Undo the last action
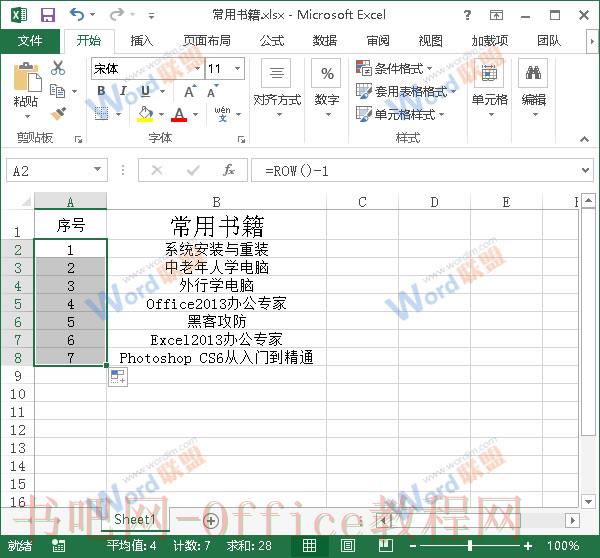This screenshot has height=558, width=600. [x=77, y=15]
